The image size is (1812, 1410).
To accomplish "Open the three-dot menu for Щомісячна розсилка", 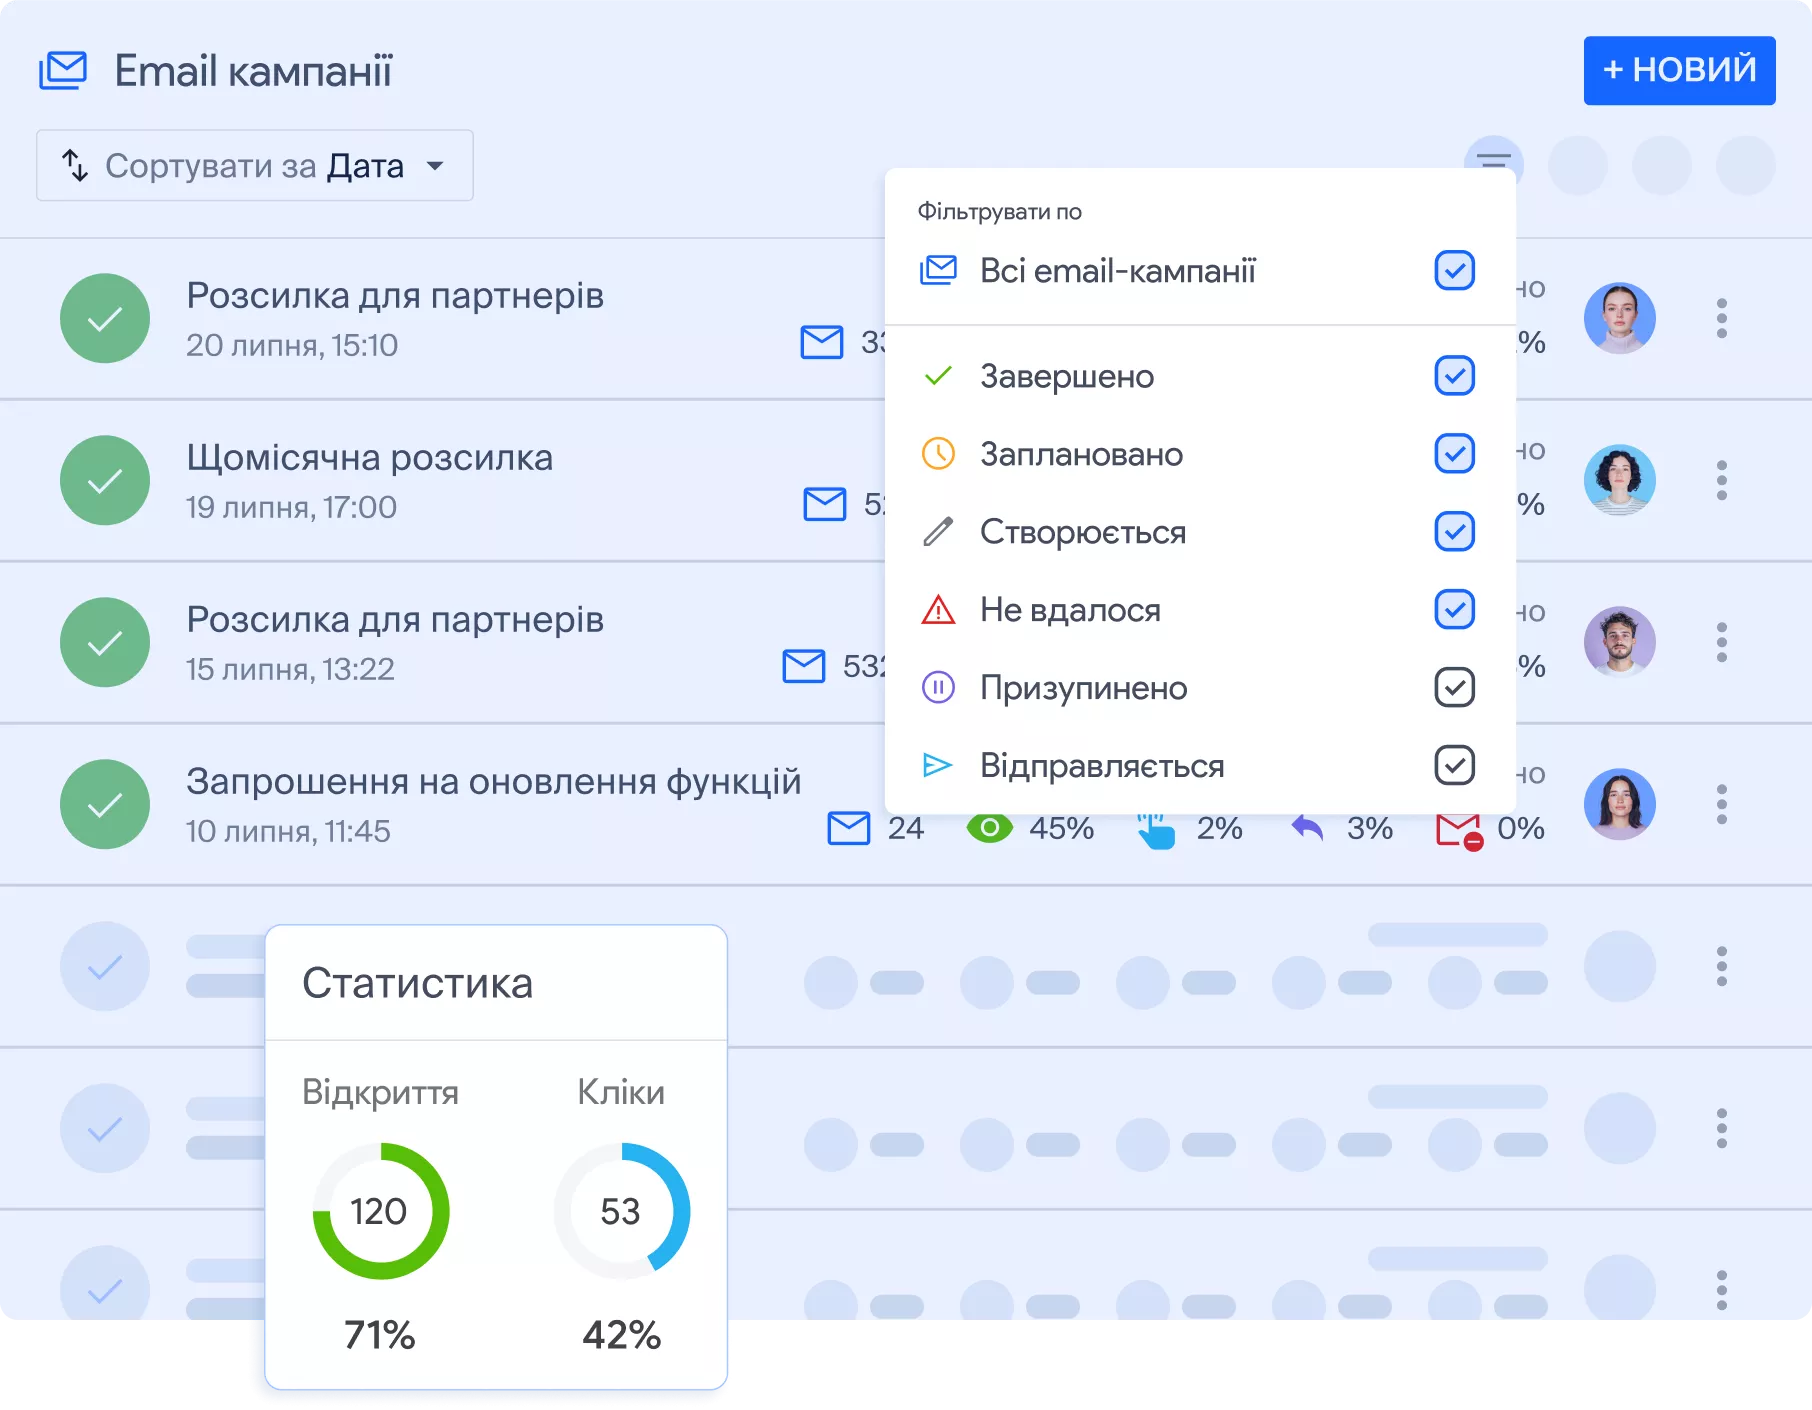I will (1721, 480).
